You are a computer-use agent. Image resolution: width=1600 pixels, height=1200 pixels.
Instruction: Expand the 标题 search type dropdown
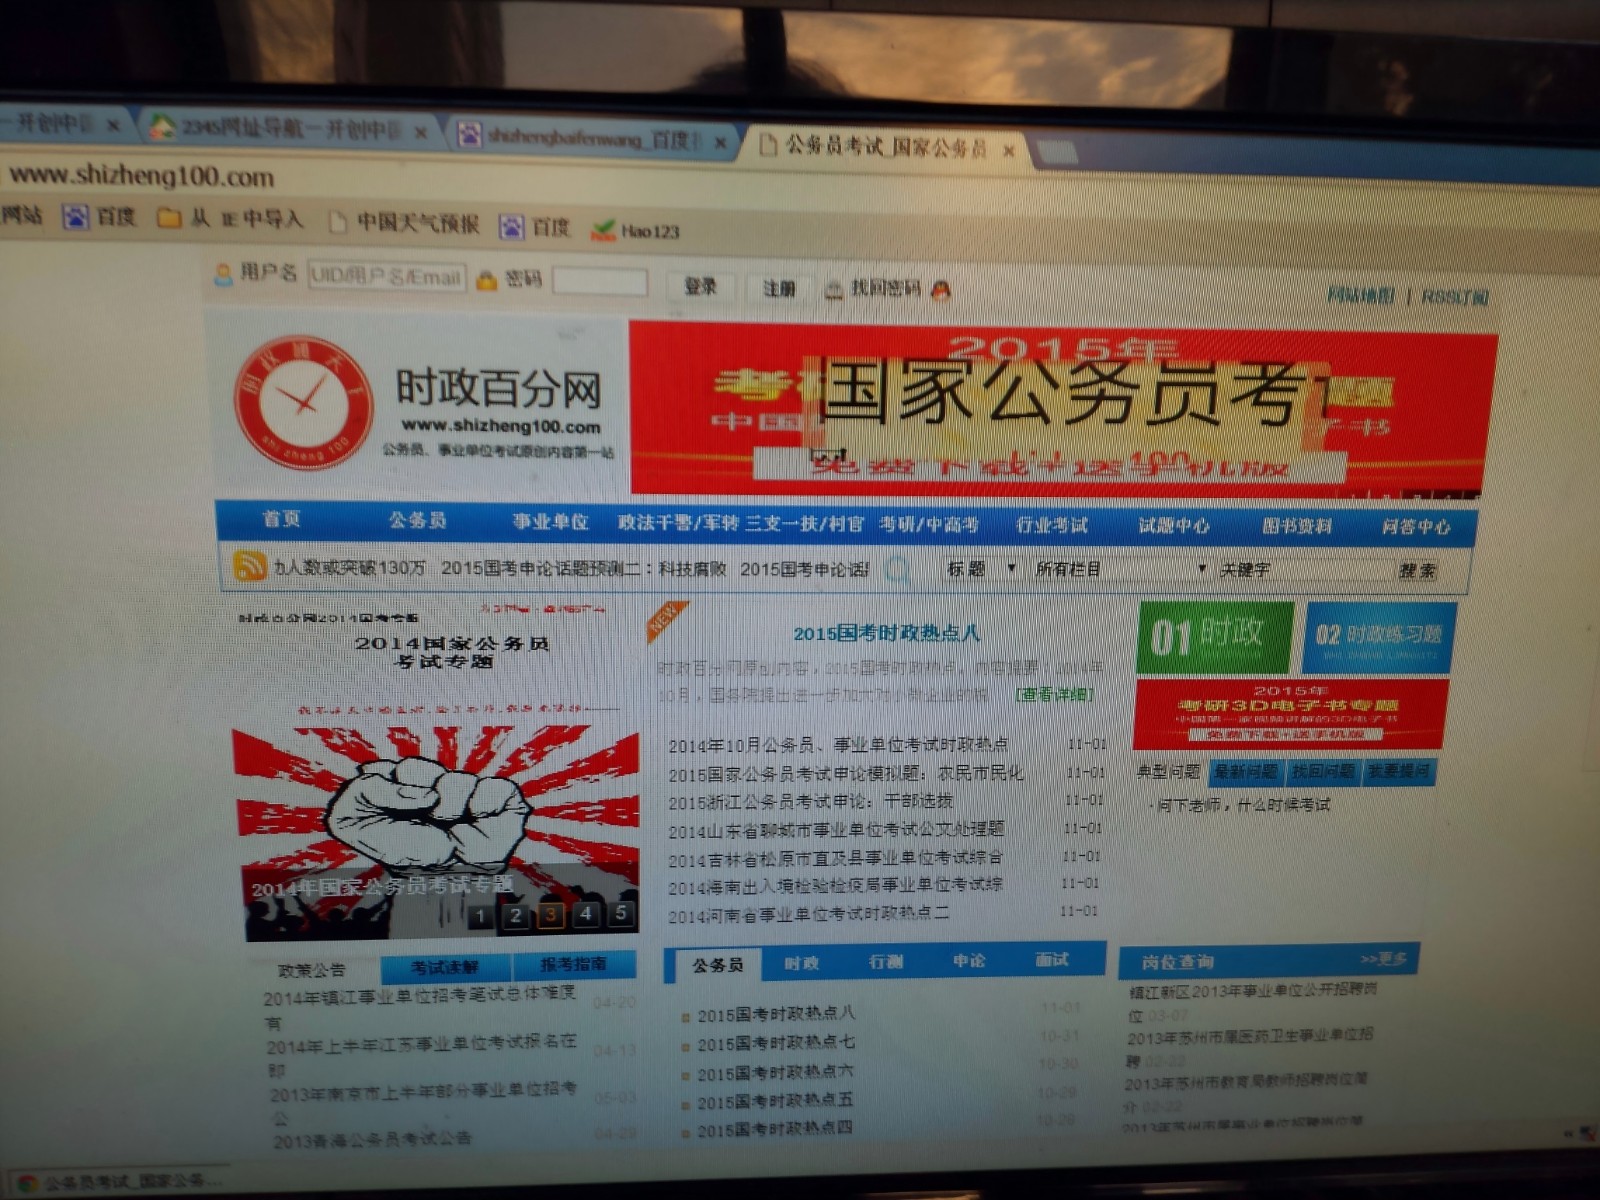(x=981, y=569)
